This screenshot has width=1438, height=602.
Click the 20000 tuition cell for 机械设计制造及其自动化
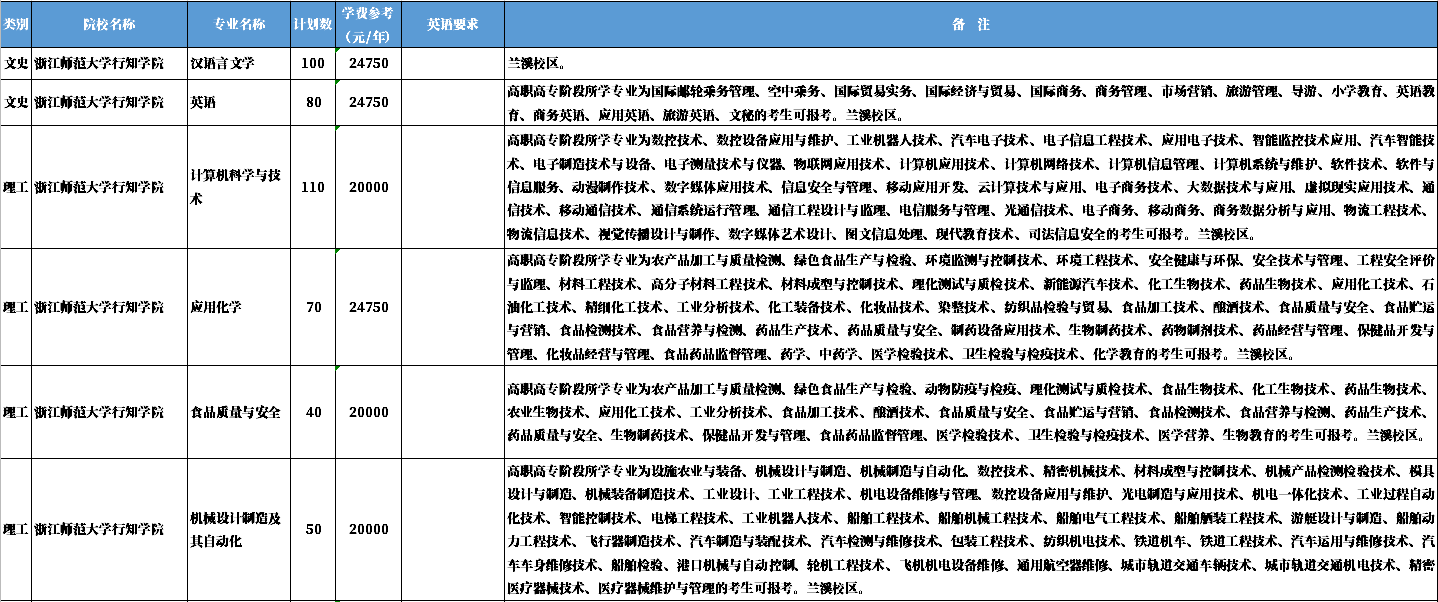[369, 529]
